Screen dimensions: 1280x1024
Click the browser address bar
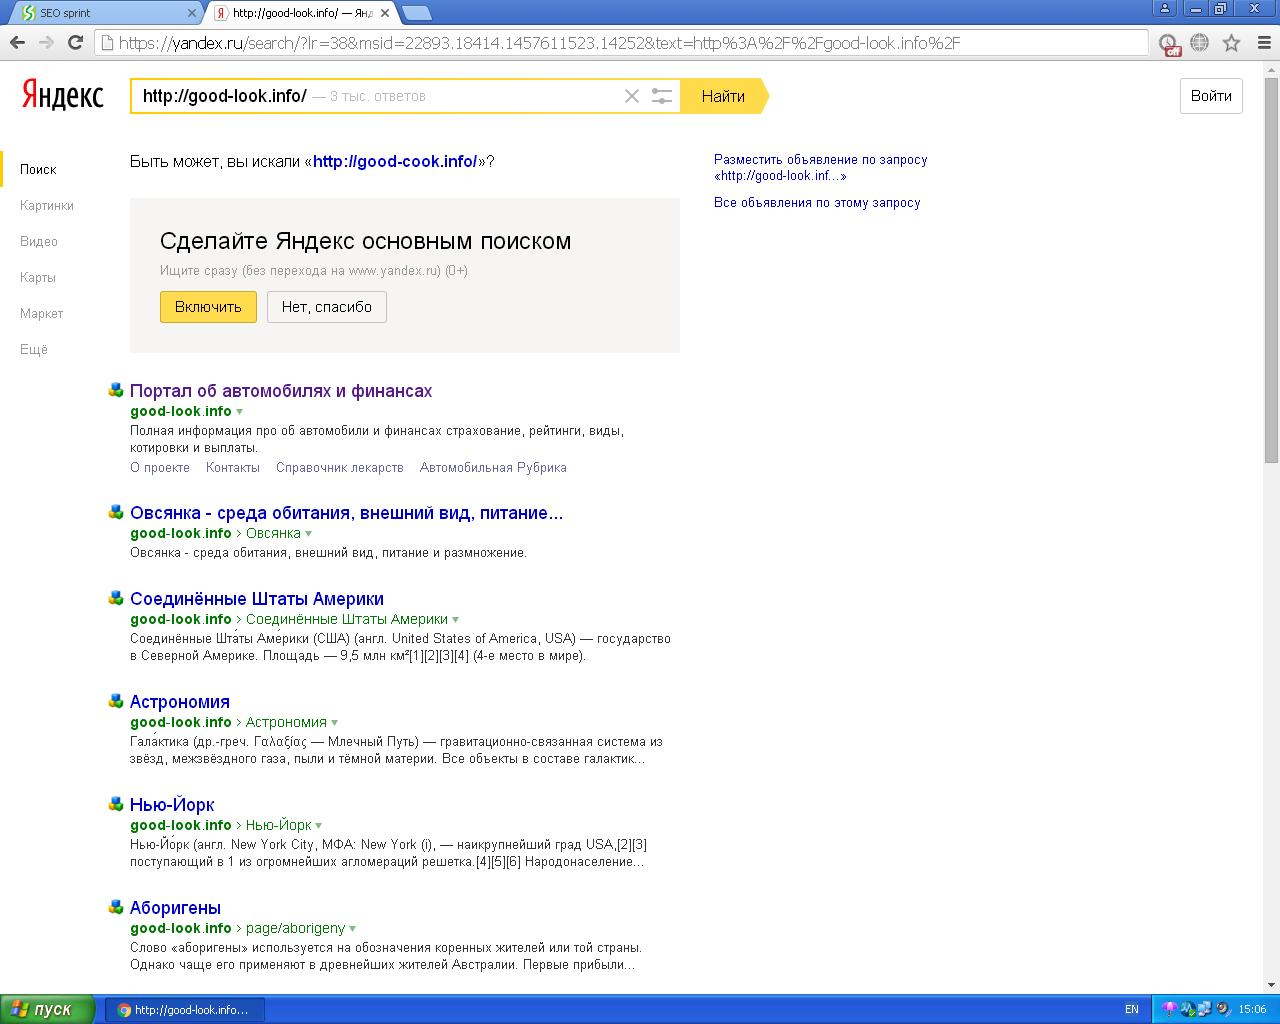pyautogui.click(x=620, y=43)
